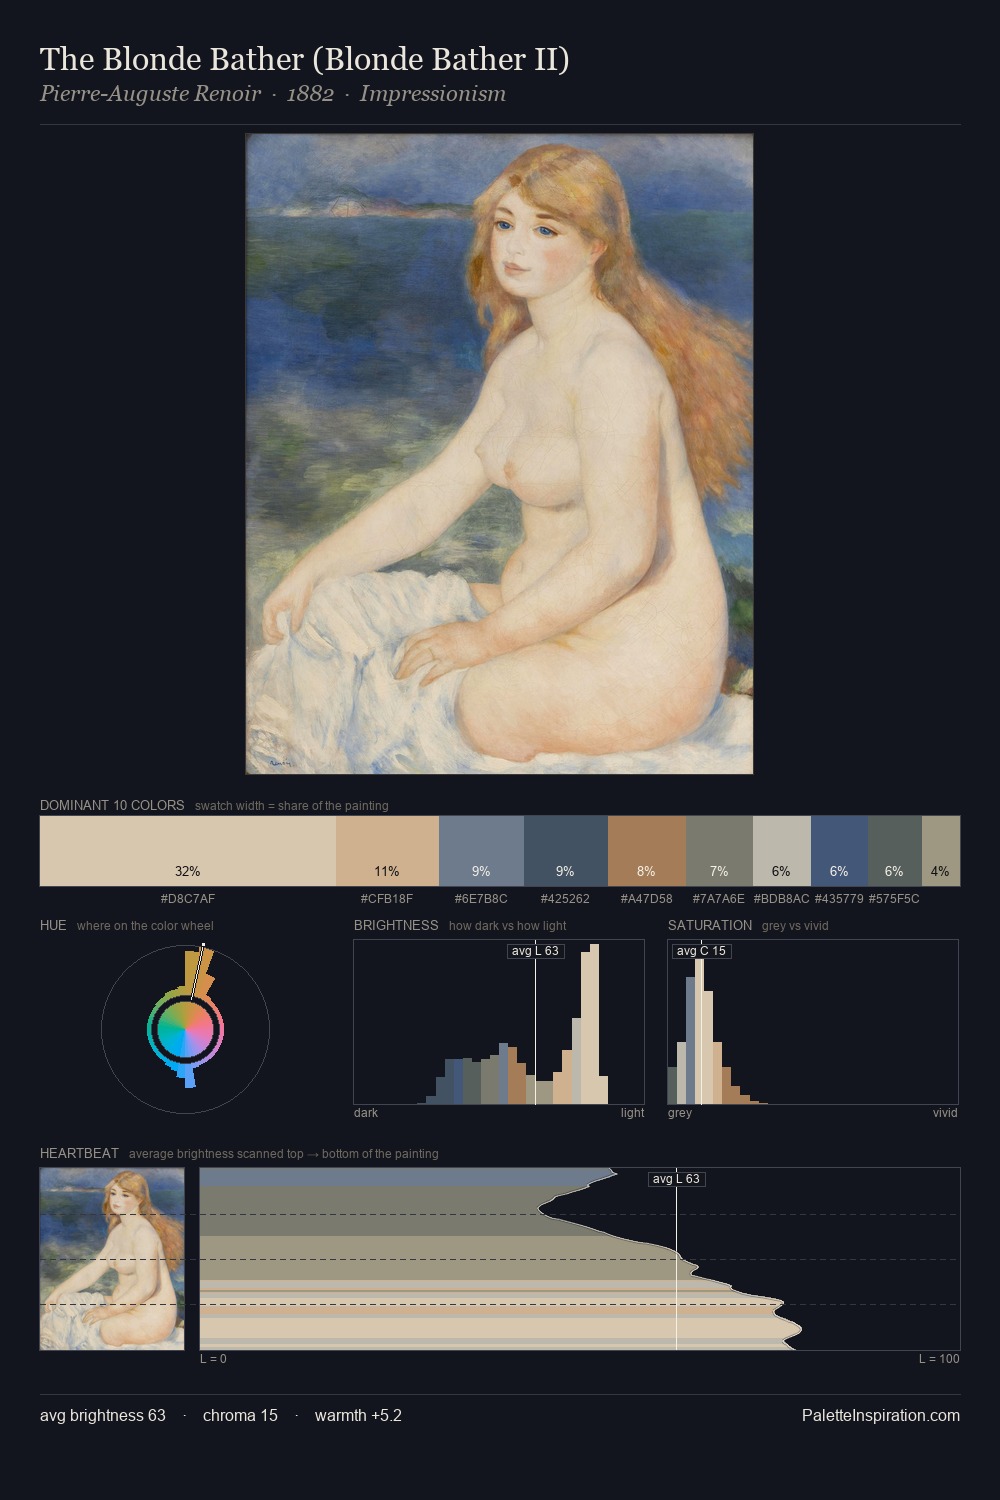
Task: Click the 'dark' axis label
Action: [366, 1112]
